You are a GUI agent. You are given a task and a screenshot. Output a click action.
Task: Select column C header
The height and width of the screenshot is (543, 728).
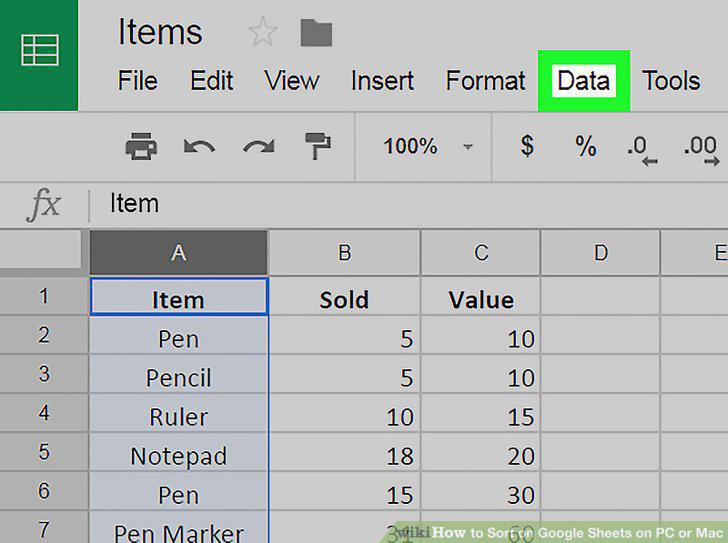pyautogui.click(x=481, y=253)
